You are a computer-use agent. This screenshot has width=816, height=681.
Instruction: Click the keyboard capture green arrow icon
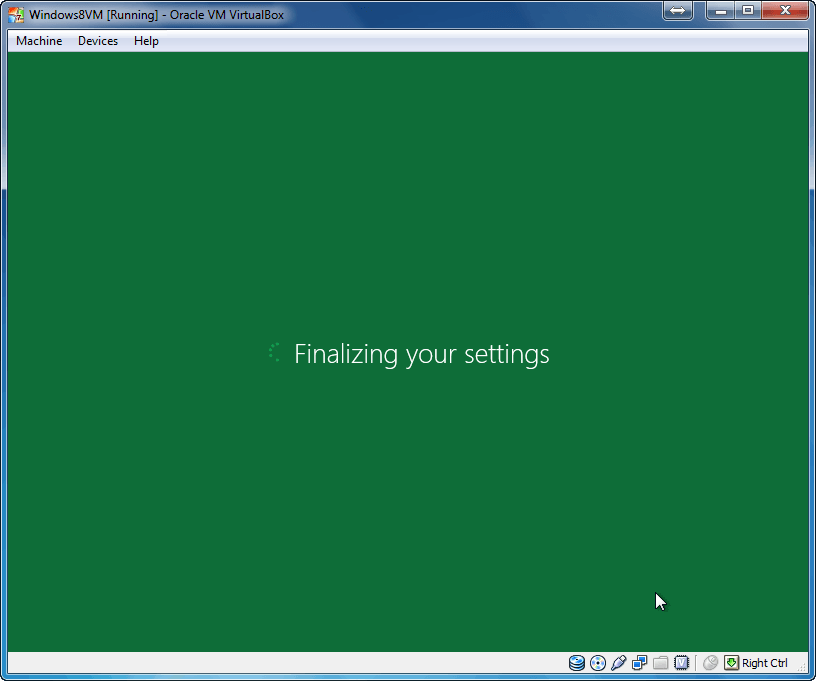pyautogui.click(x=731, y=663)
